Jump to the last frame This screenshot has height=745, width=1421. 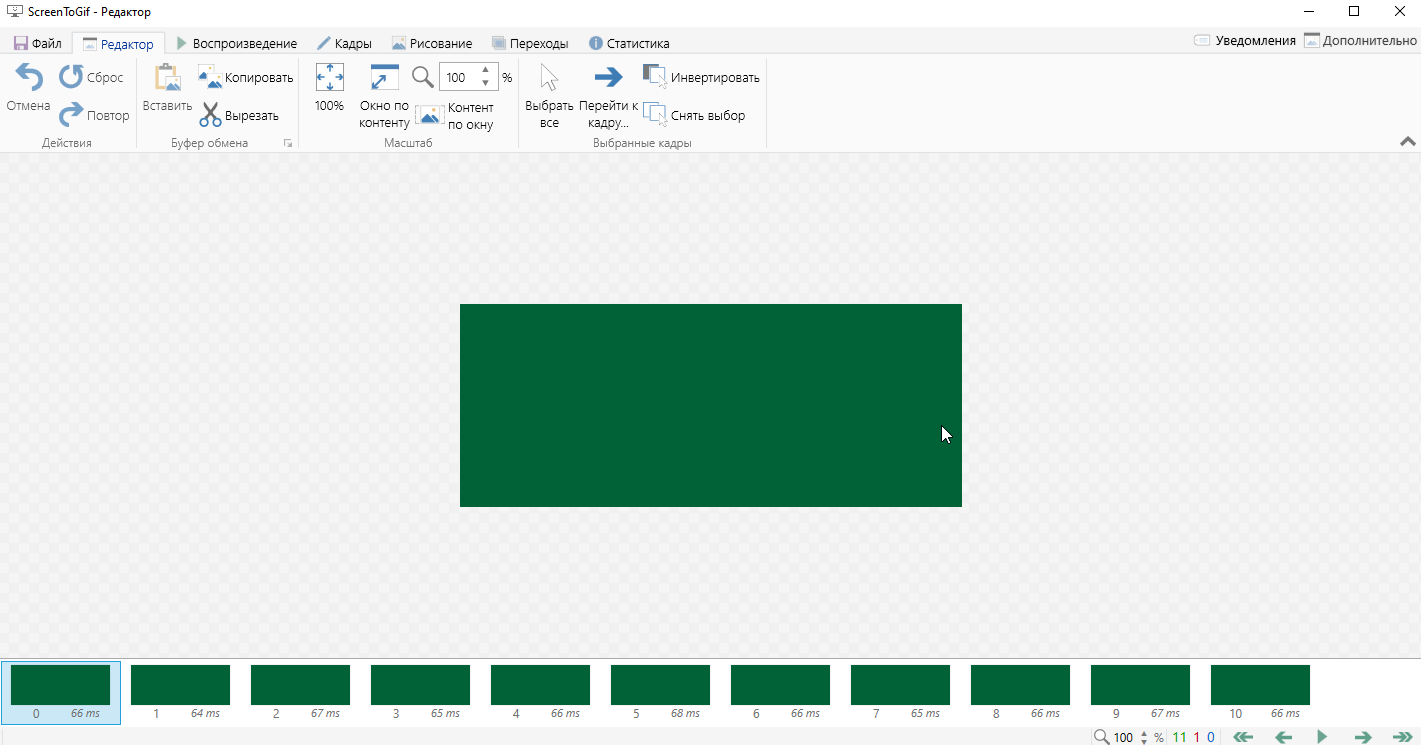1402,737
